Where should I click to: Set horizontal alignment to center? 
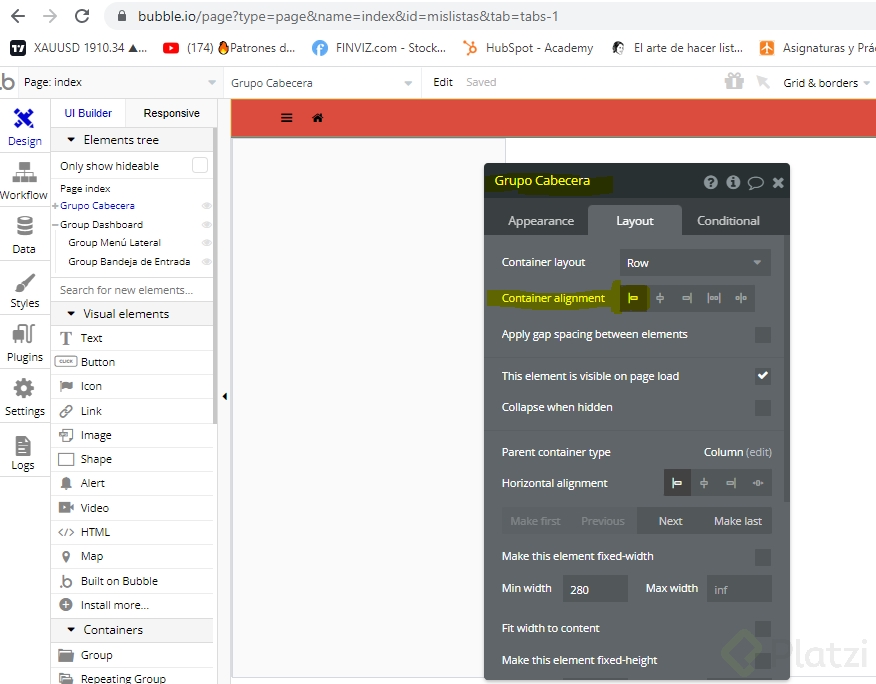coord(704,483)
